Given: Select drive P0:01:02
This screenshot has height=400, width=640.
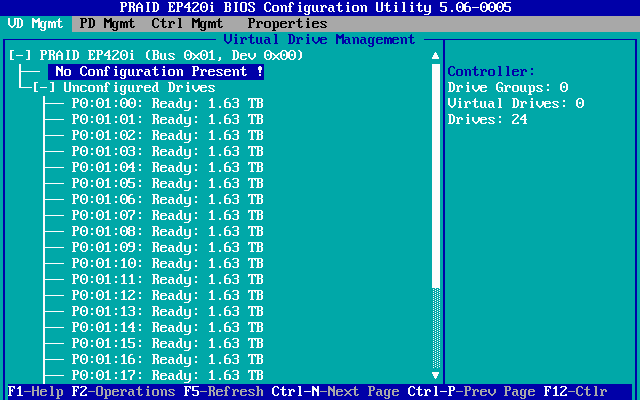Looking at the screenshot, I should [x=167, y=136].
